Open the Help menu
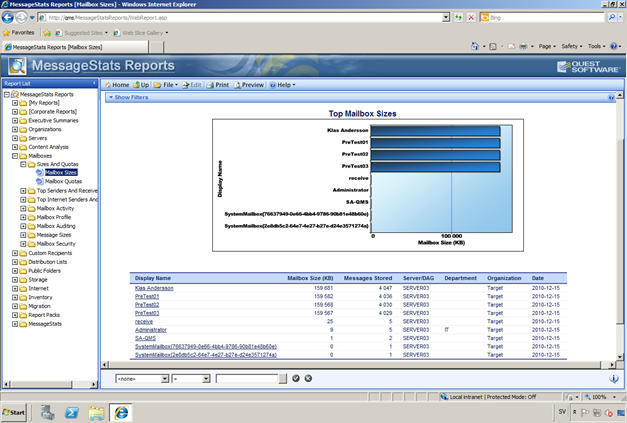The image size is (627, 423). [282, 85]
